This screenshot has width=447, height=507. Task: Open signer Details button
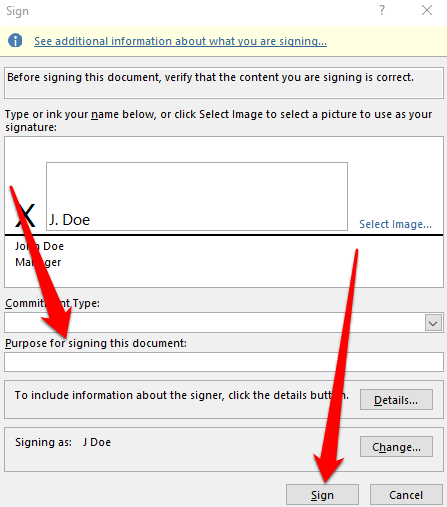[x=396, y=400]
